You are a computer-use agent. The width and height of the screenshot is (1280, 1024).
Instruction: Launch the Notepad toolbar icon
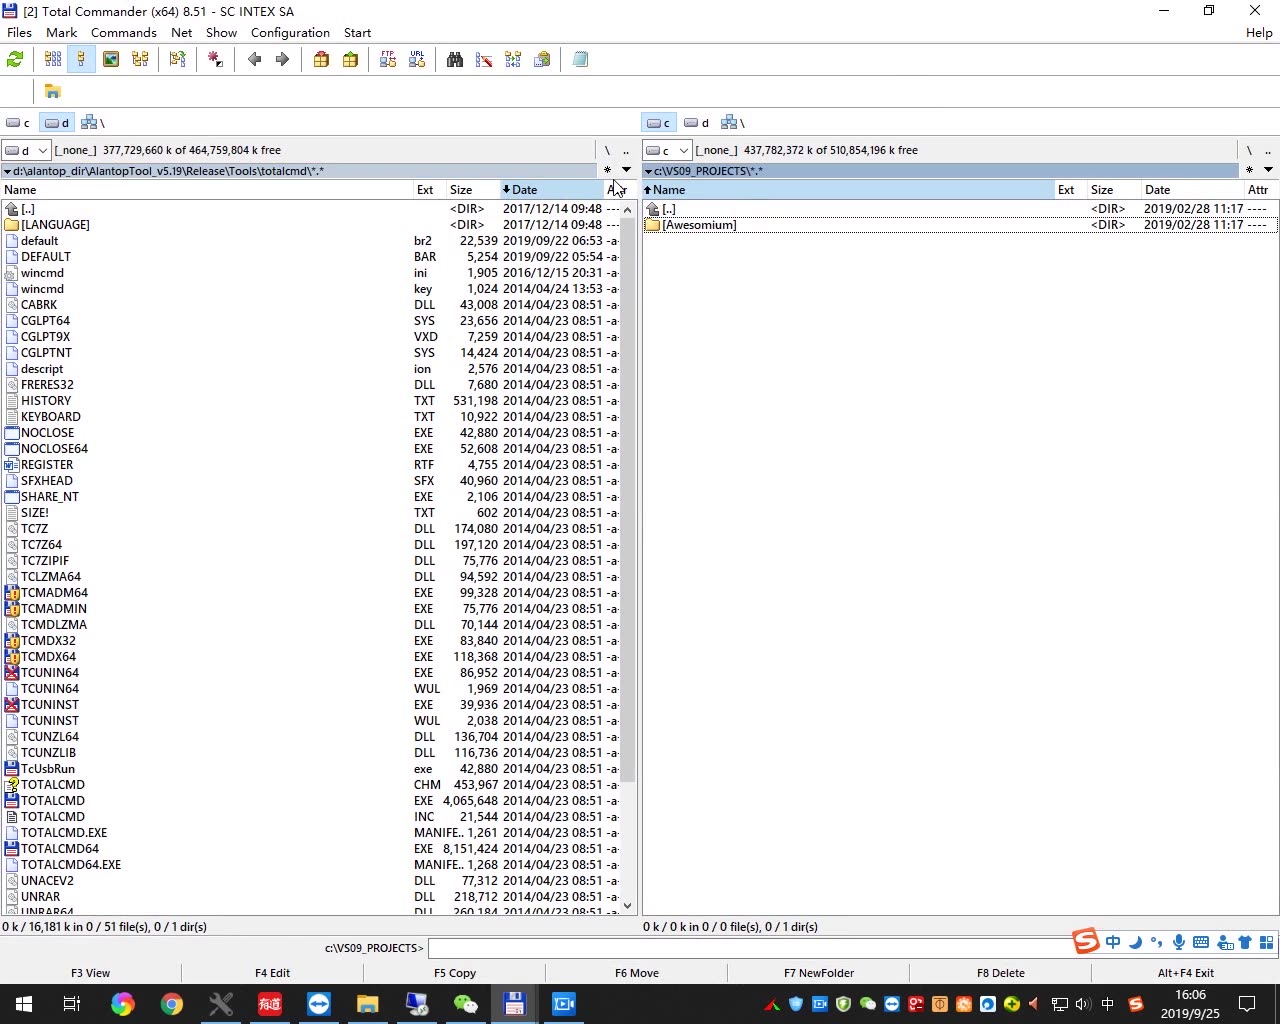click(580, 60)
